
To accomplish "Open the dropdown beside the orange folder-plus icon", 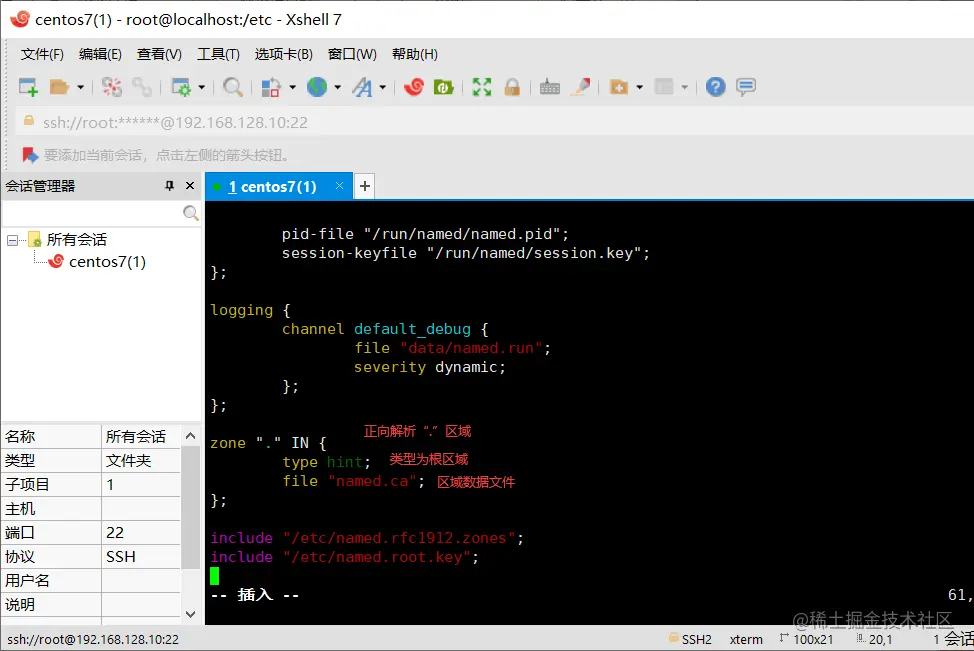I will click(639, 87).
